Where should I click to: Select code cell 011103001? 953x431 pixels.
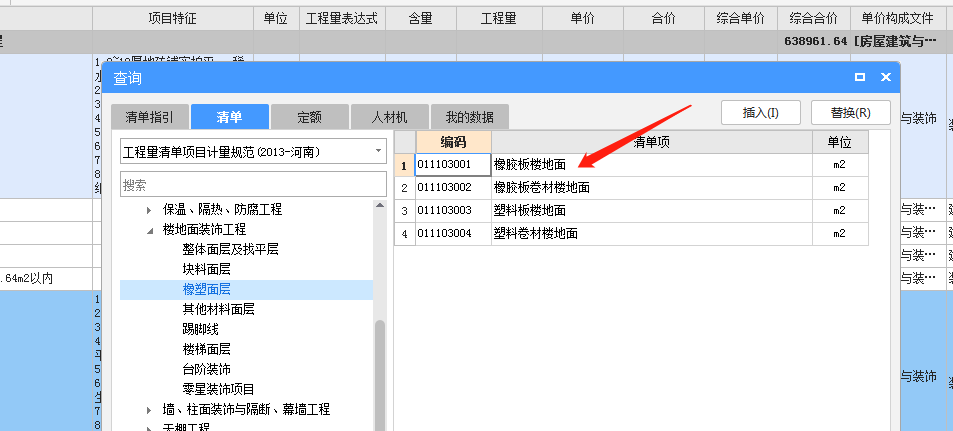[453, 165]
